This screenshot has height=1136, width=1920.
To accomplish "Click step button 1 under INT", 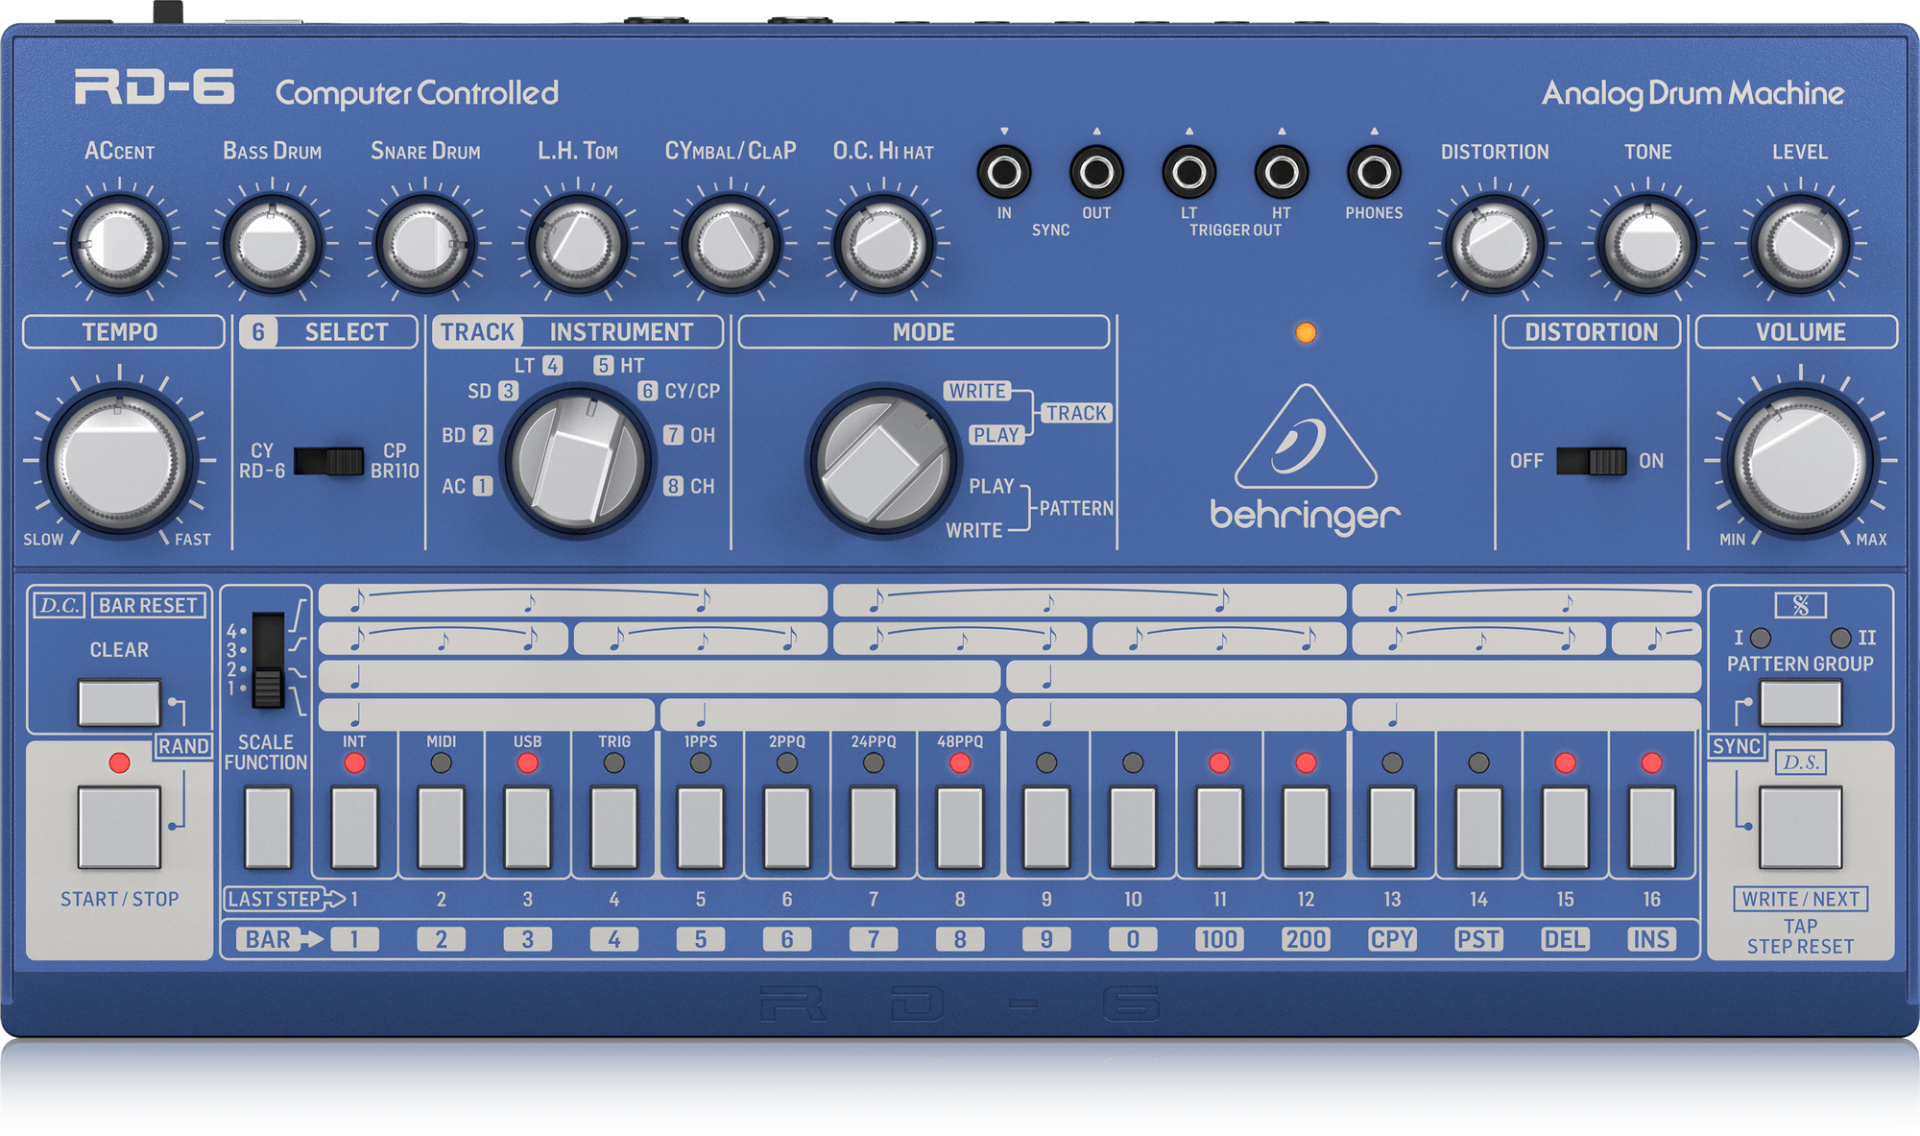I will 354,827.
